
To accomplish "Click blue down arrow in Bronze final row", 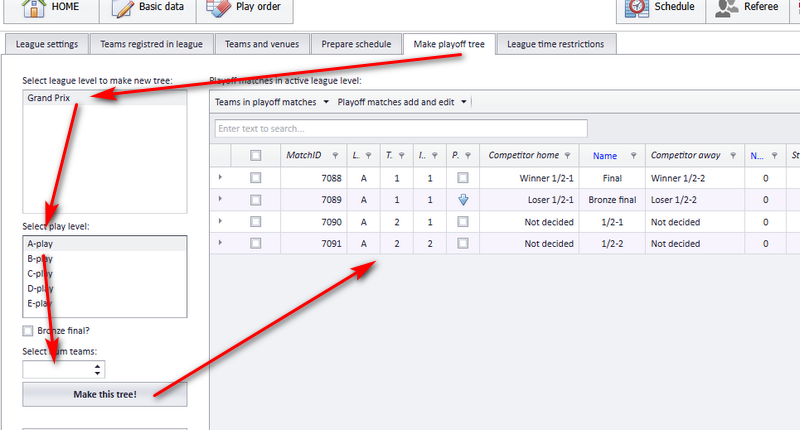I will 463,200.
